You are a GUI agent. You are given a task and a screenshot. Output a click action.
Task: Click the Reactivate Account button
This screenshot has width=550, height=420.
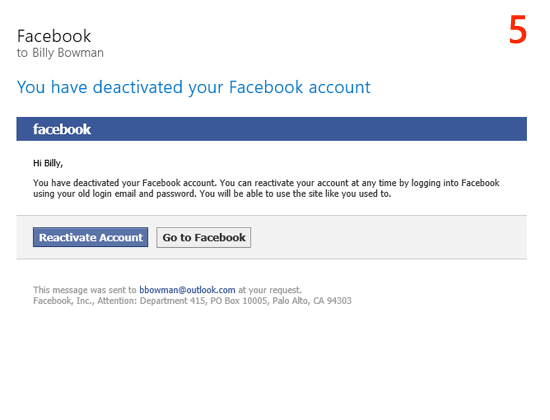[90, 237]
